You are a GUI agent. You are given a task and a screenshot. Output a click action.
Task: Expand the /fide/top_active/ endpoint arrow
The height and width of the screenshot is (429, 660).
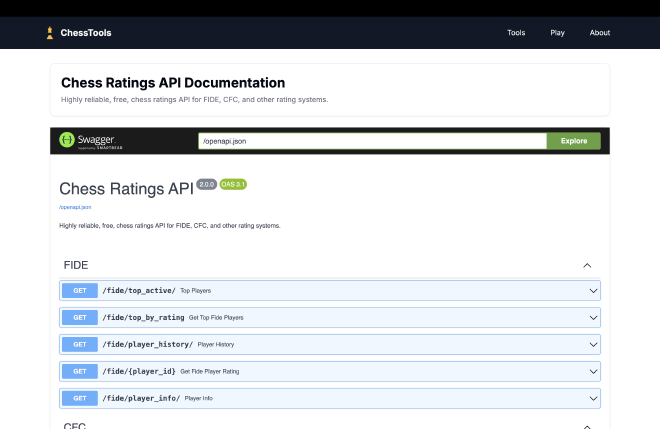pos(593,290)
